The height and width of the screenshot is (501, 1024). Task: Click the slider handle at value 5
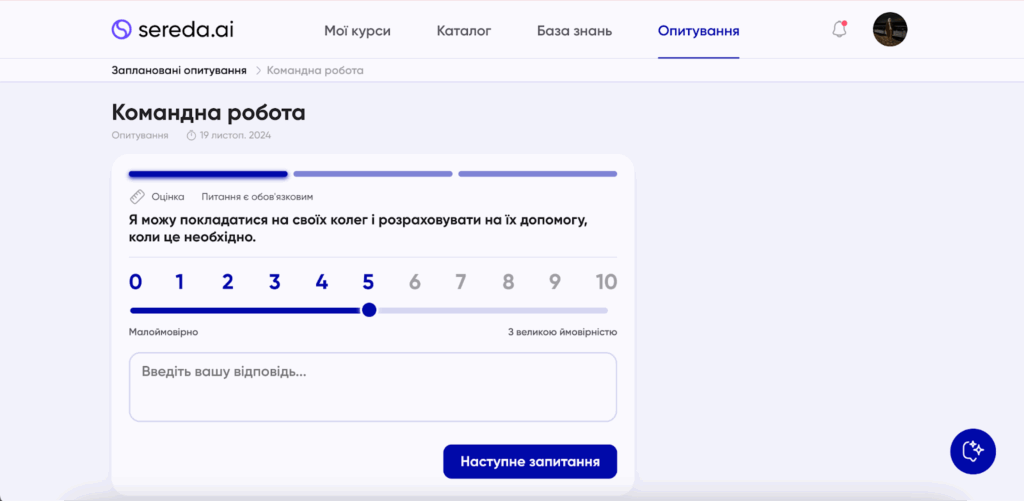[x=369, y=310]
